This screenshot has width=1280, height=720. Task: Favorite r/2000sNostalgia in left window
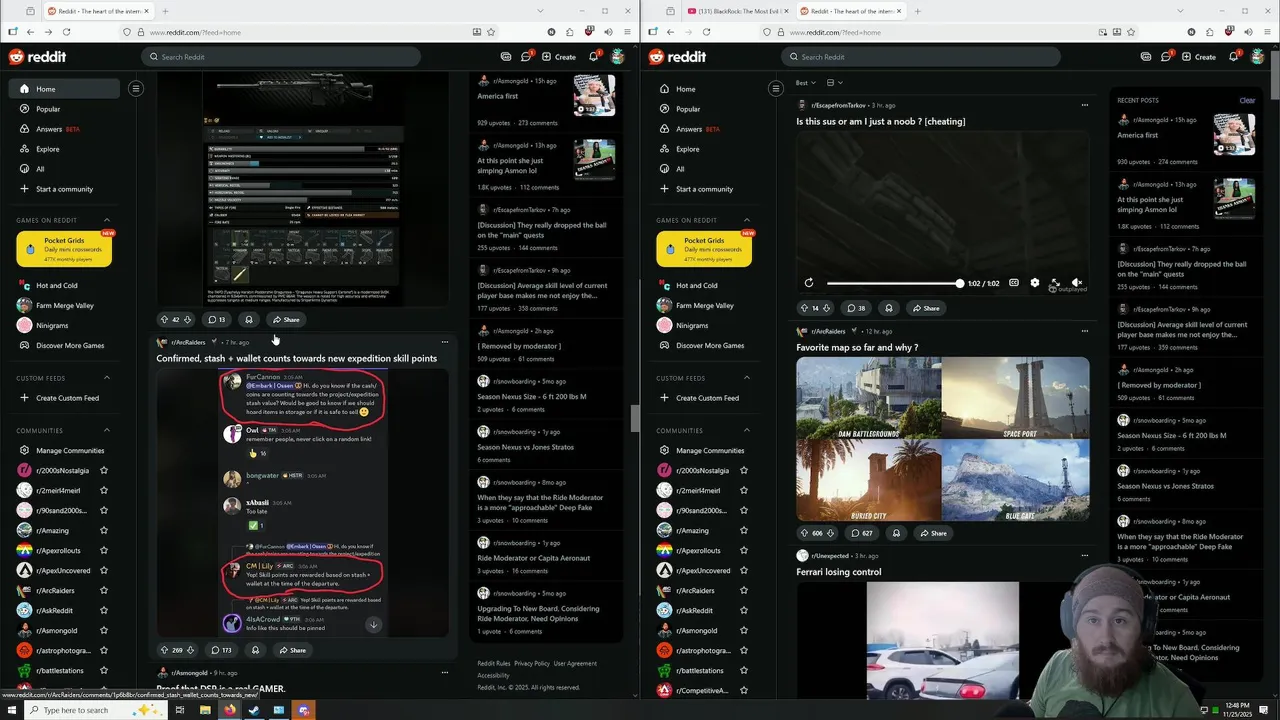pyautogui.click(x=104, y=471)
